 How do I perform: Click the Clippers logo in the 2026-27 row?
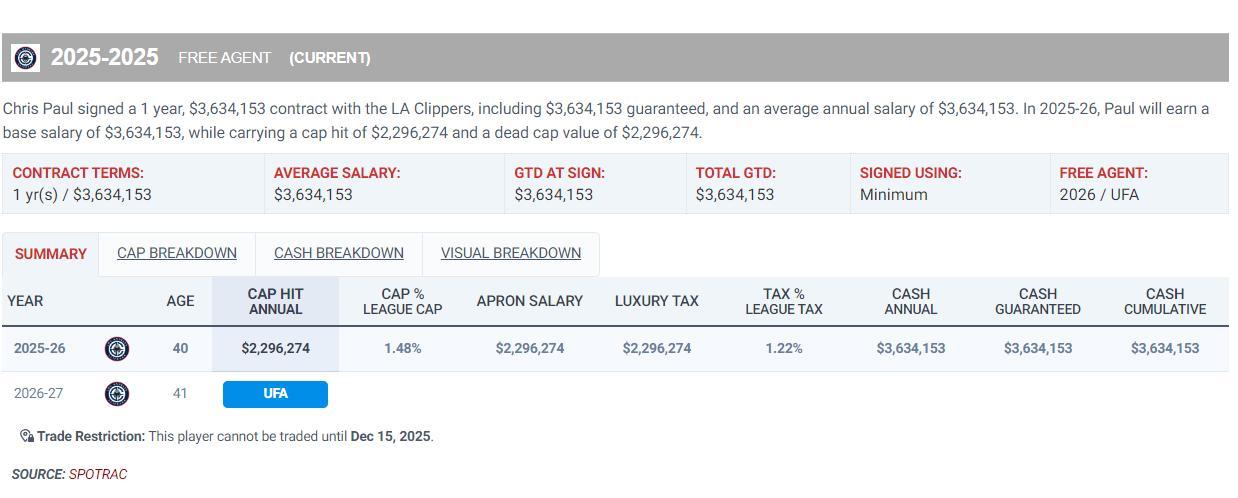117,394
